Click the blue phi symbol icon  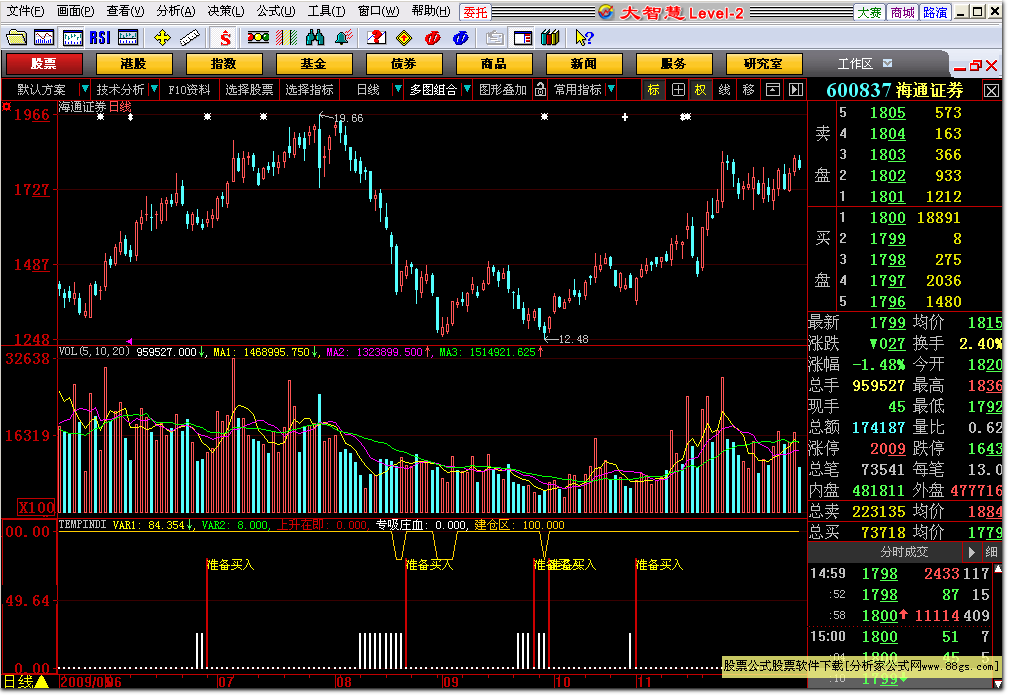(x=461, y=38)
